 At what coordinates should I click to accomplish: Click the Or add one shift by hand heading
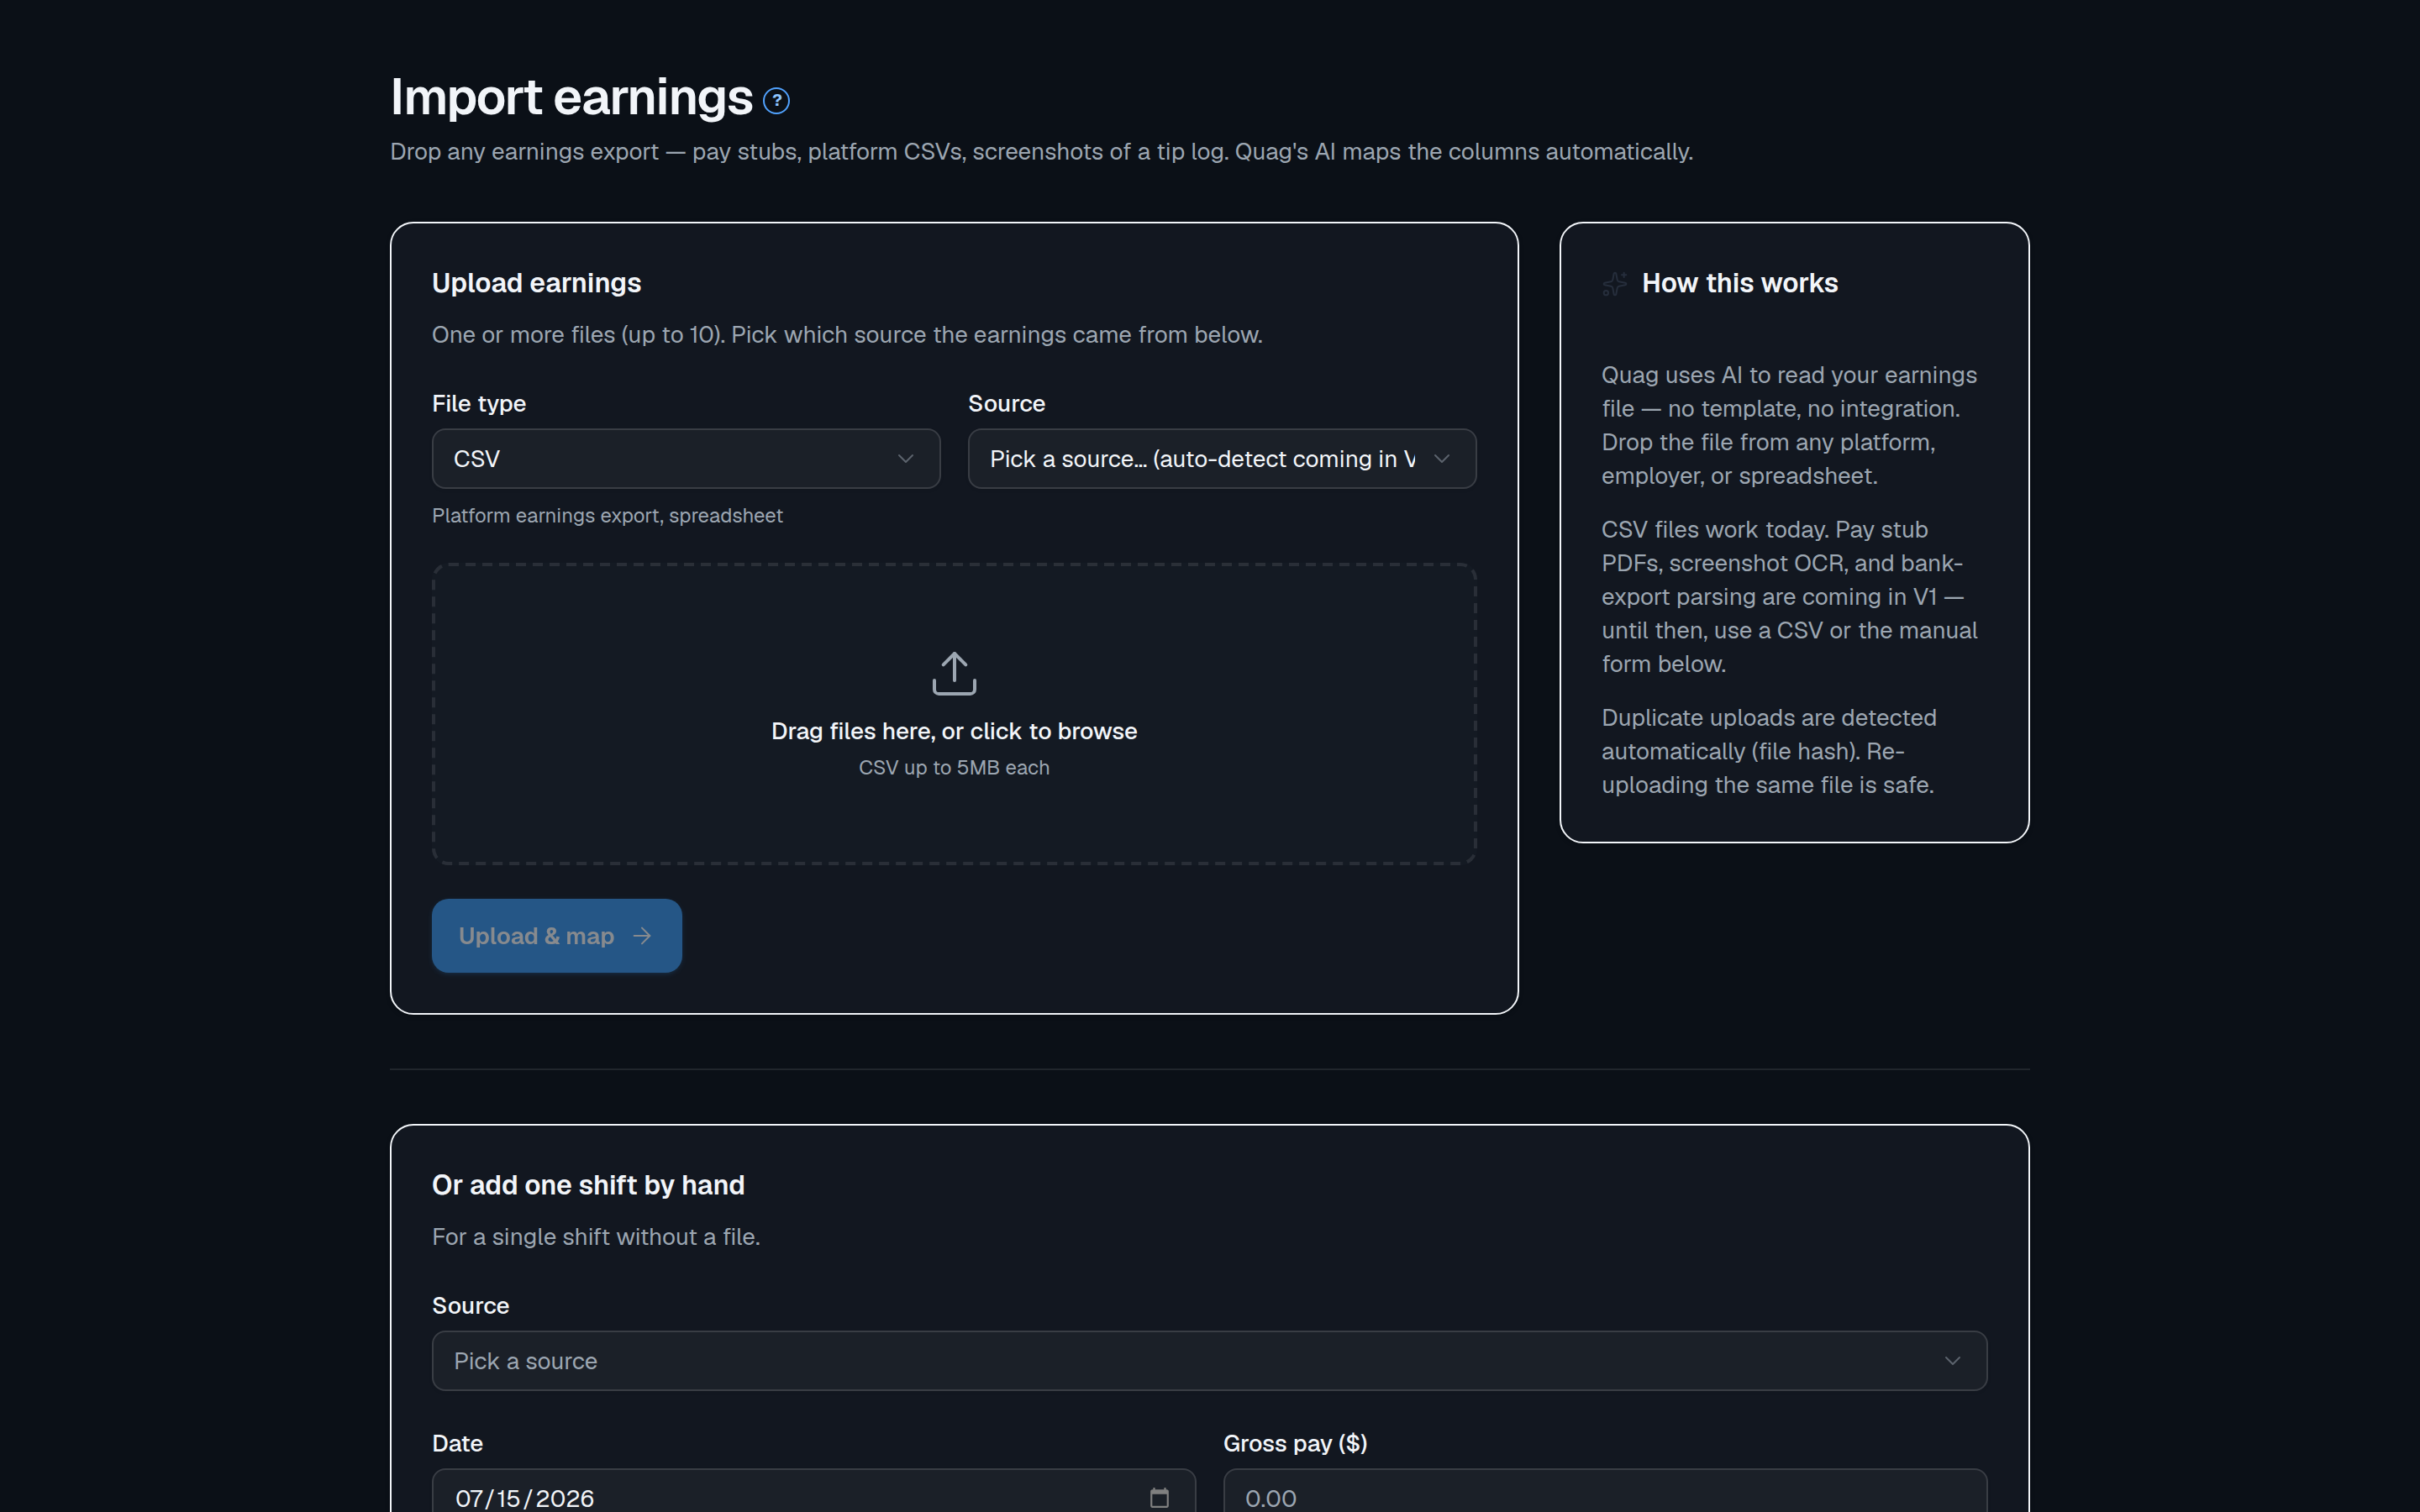point(588,1185)
